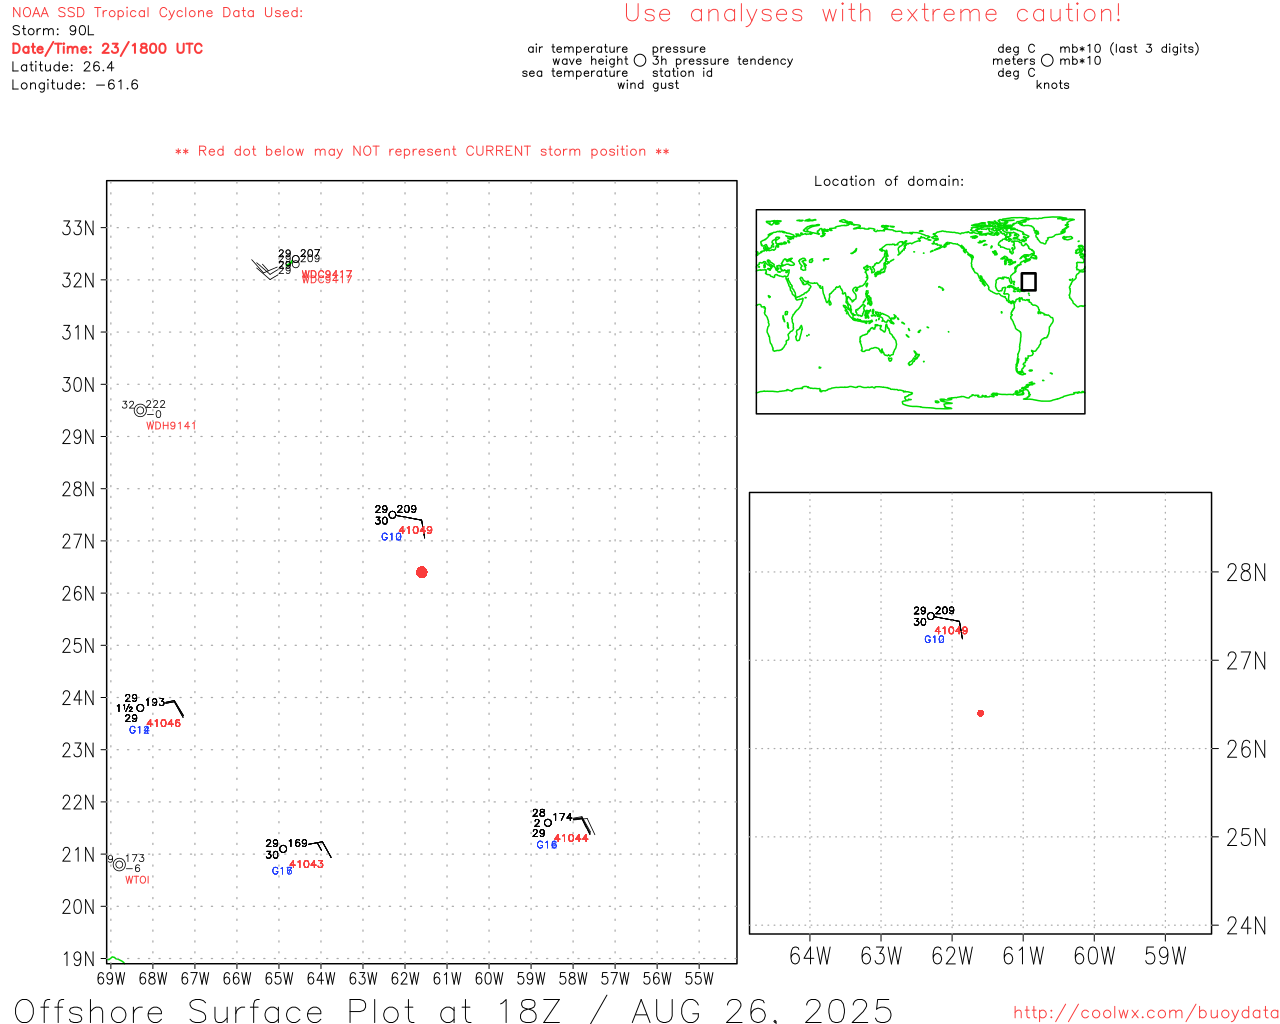The width and height of the screenshot is (1280, 1024).
Task: Click the 'station id' legend text
Action: point(683,73)
